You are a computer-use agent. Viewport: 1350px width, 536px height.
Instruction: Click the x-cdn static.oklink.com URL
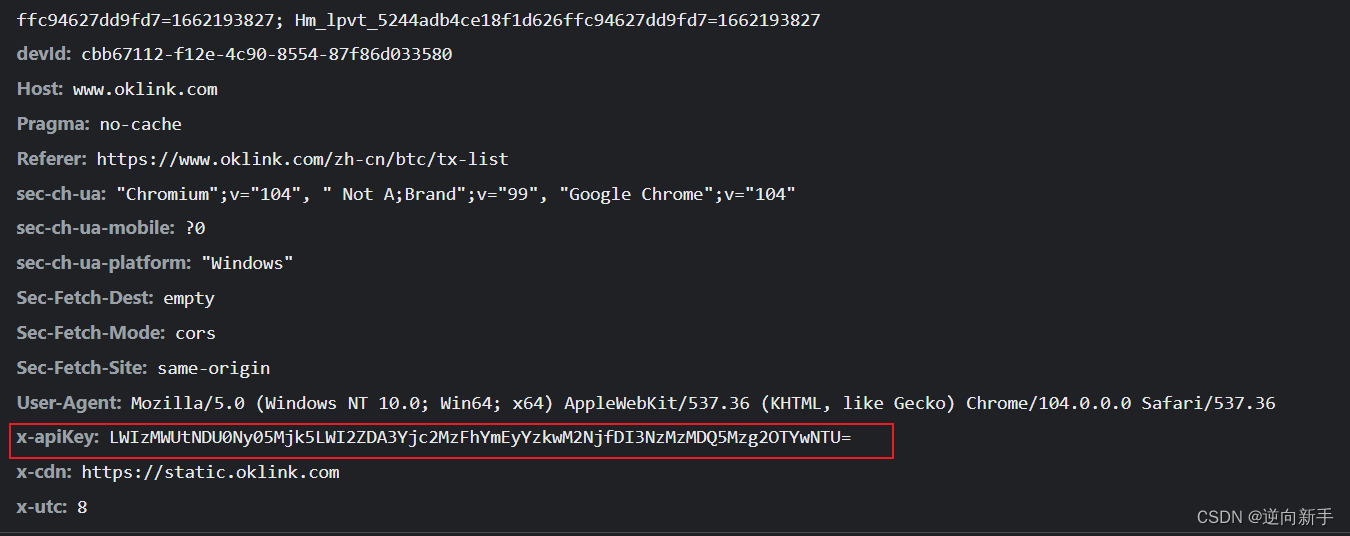(x=210, y=472)
